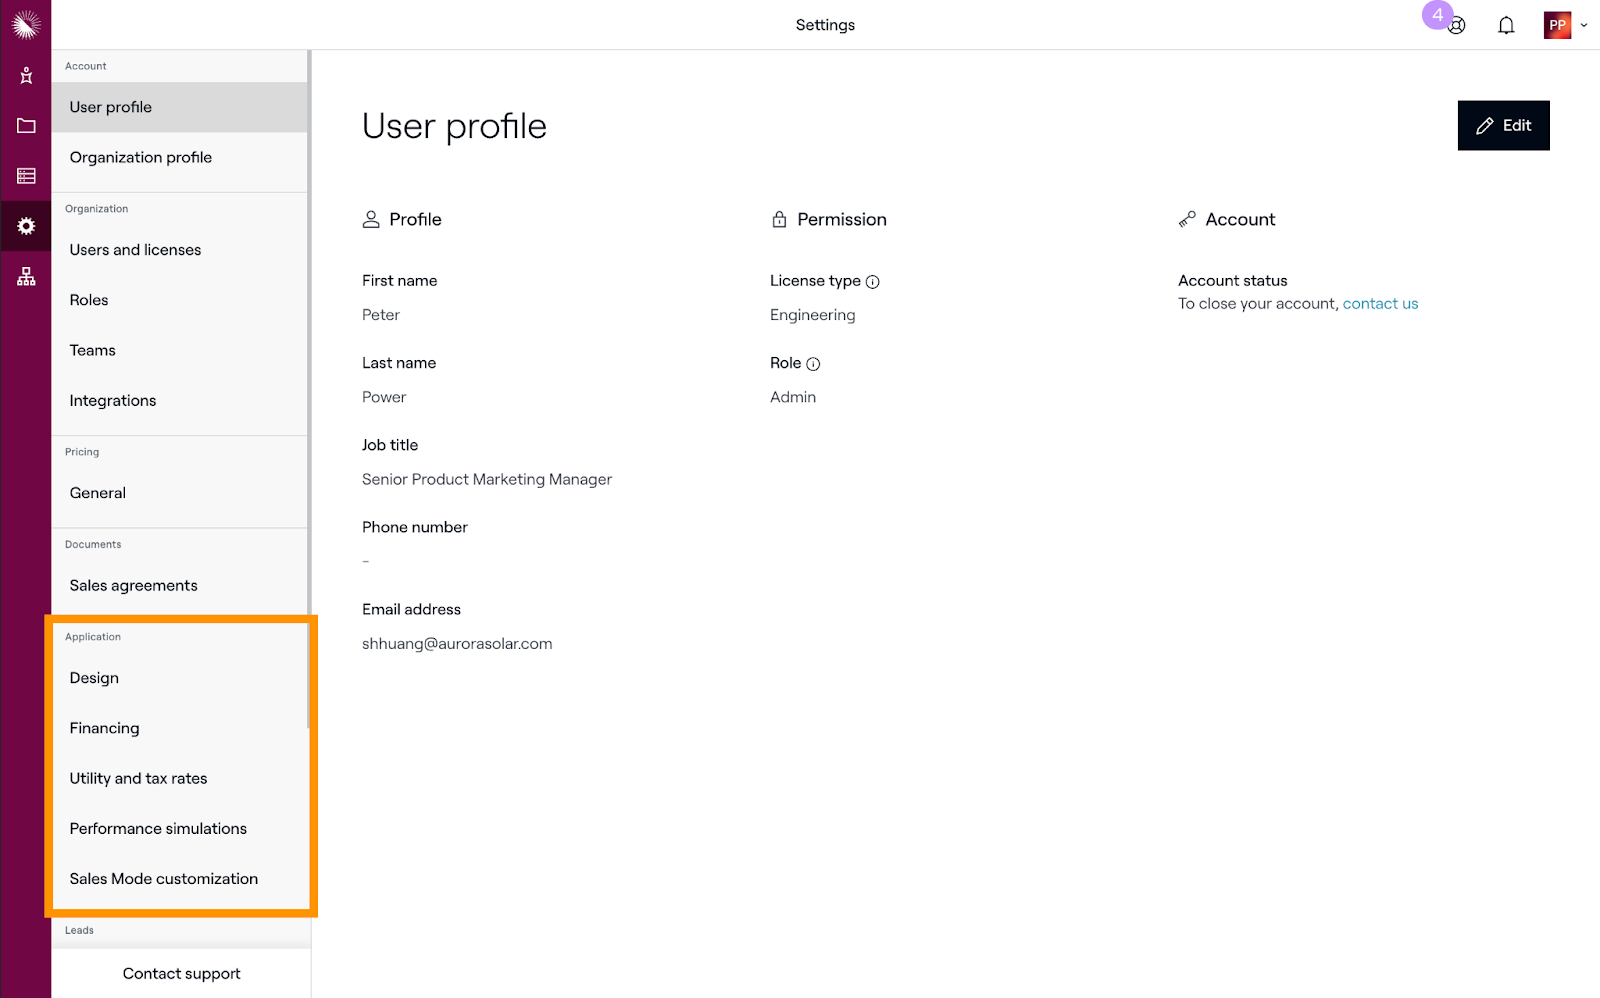Click the Aurora sunburst logo icon
Screen dimensions: 1600x998
point(26,24)
